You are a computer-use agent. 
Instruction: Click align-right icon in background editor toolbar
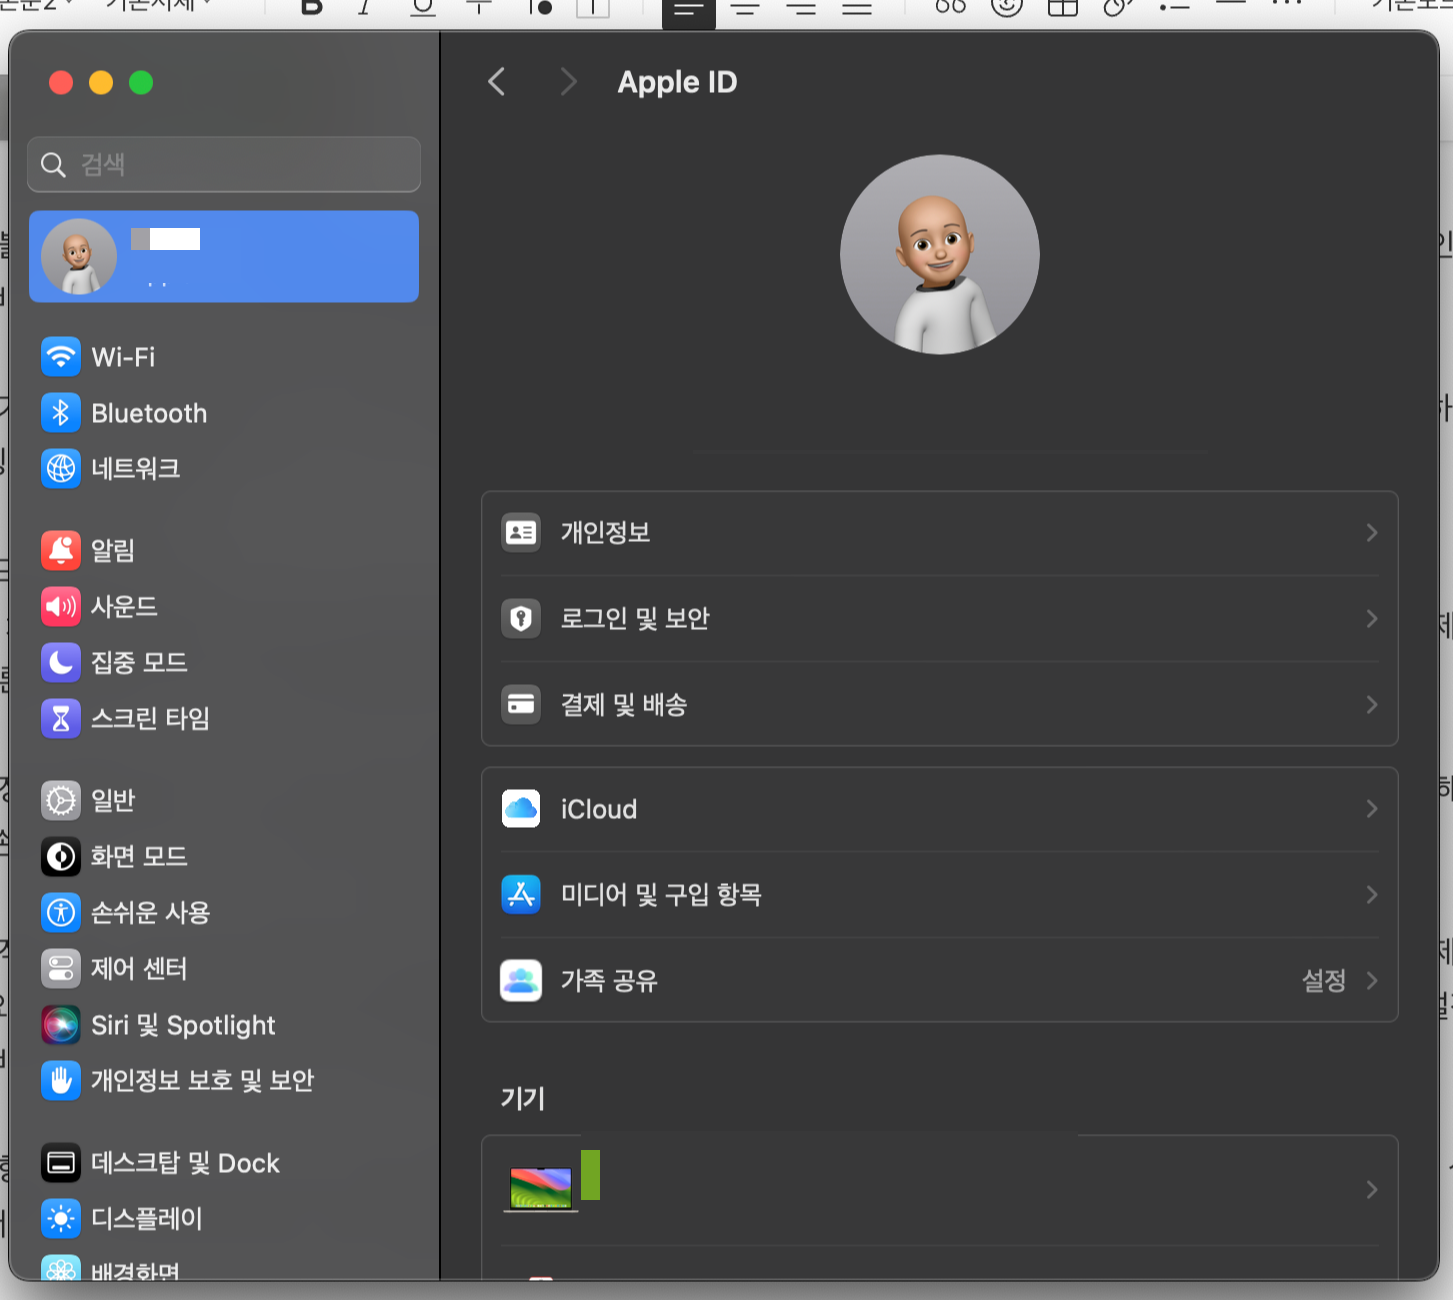point(801,9)
